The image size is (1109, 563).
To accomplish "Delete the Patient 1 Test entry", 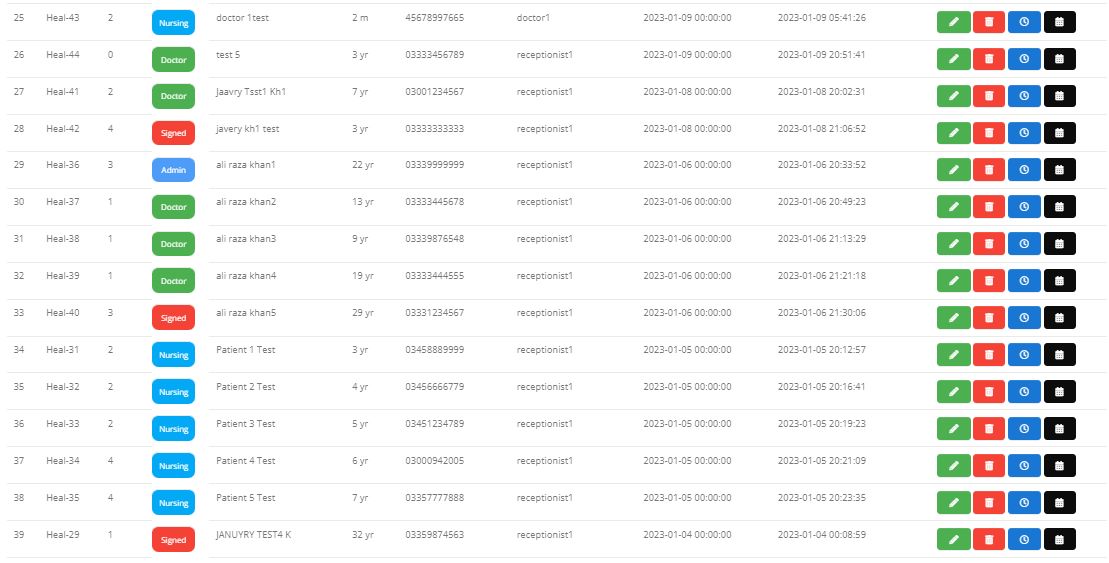I will [x=989, y=355].
